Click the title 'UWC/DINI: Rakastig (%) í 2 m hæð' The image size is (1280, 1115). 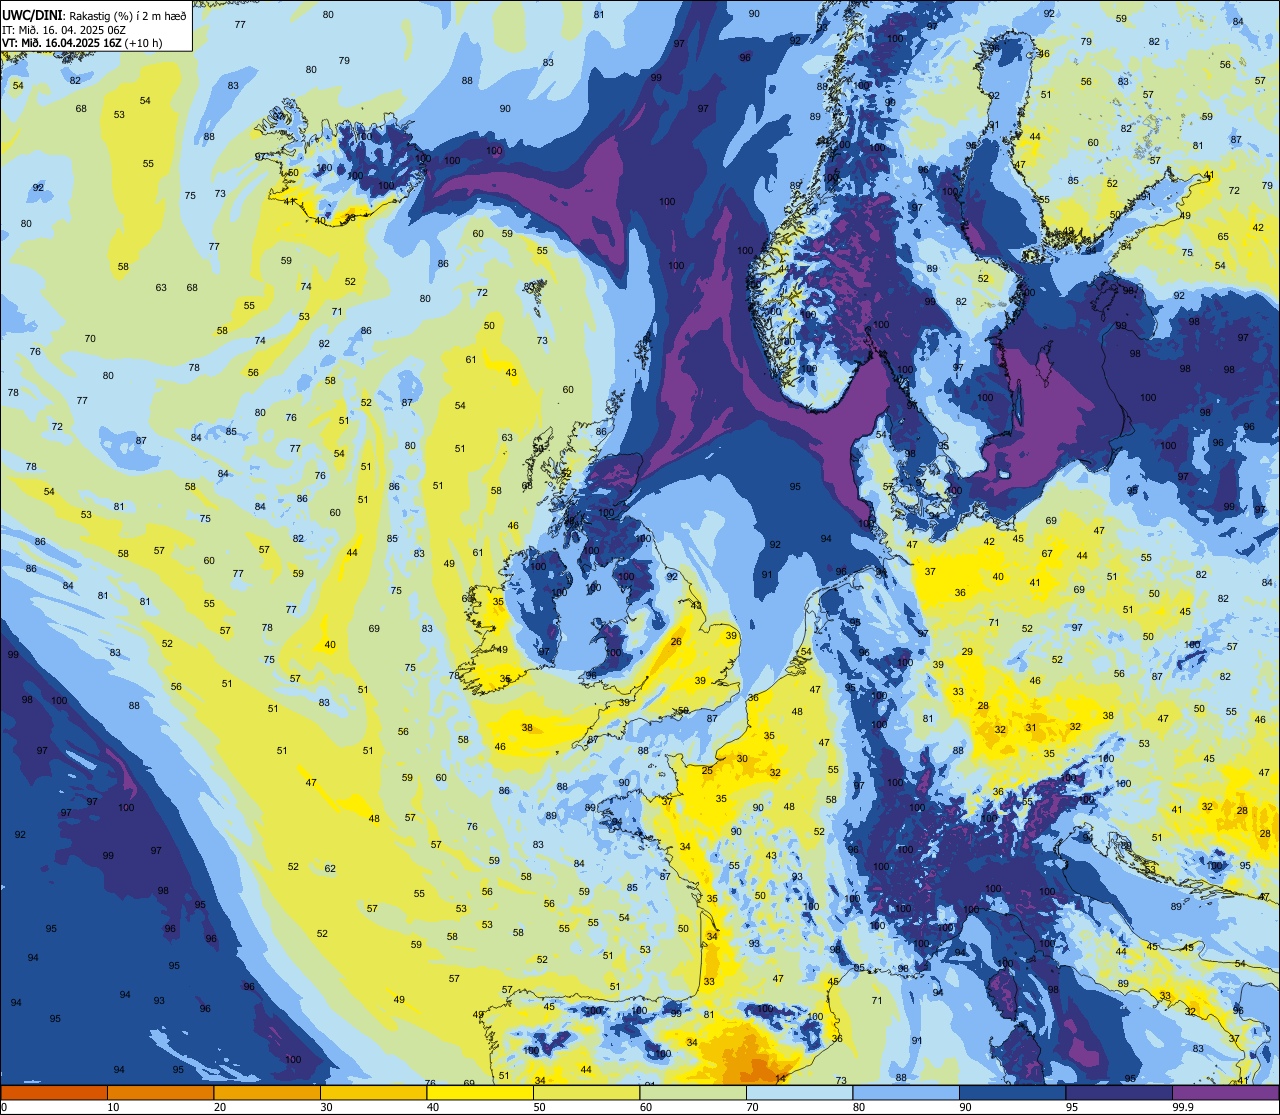pyautogui.click(x=94, y=15)
